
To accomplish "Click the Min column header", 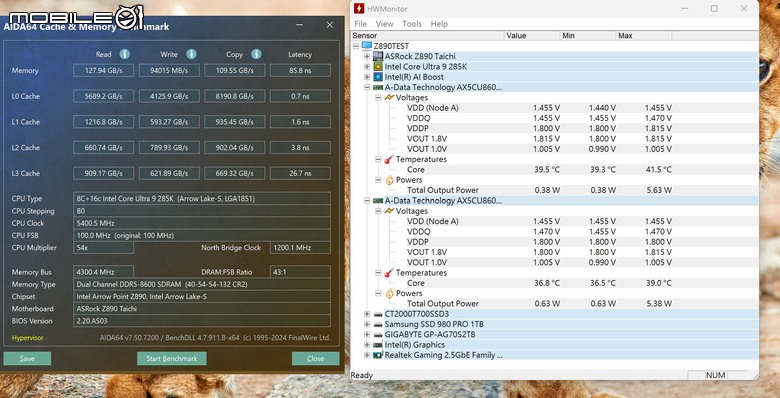I will (x=587, y=36).
